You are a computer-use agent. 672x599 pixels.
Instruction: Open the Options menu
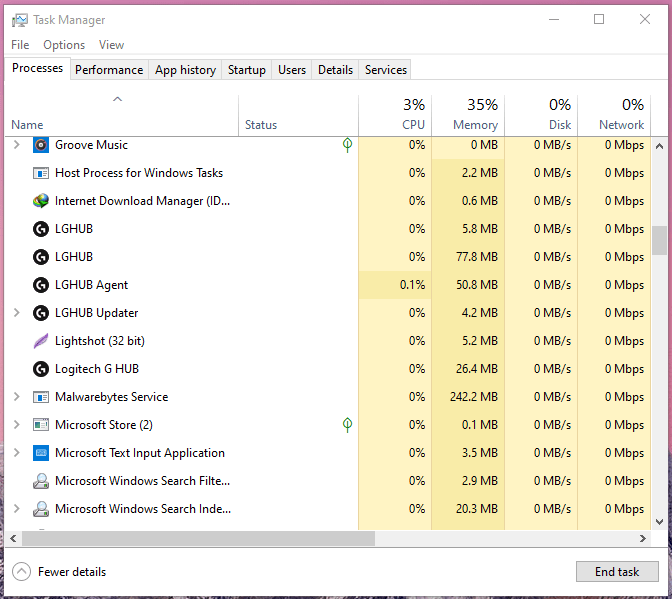pyautogui.click(x=64, y=45)
